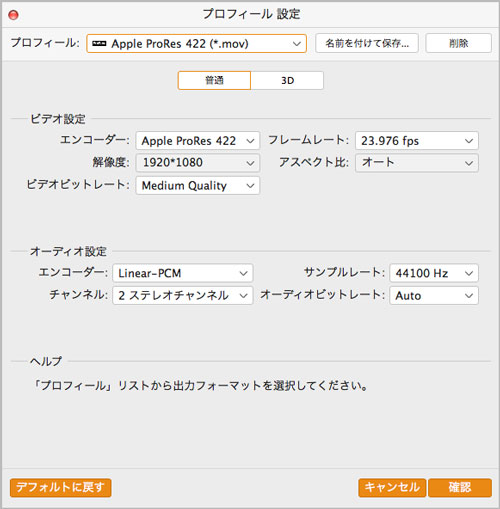Open the チャンネル 2 ステレオチャンネル dropdown
The image size is (500, 509).
(183, 295)
